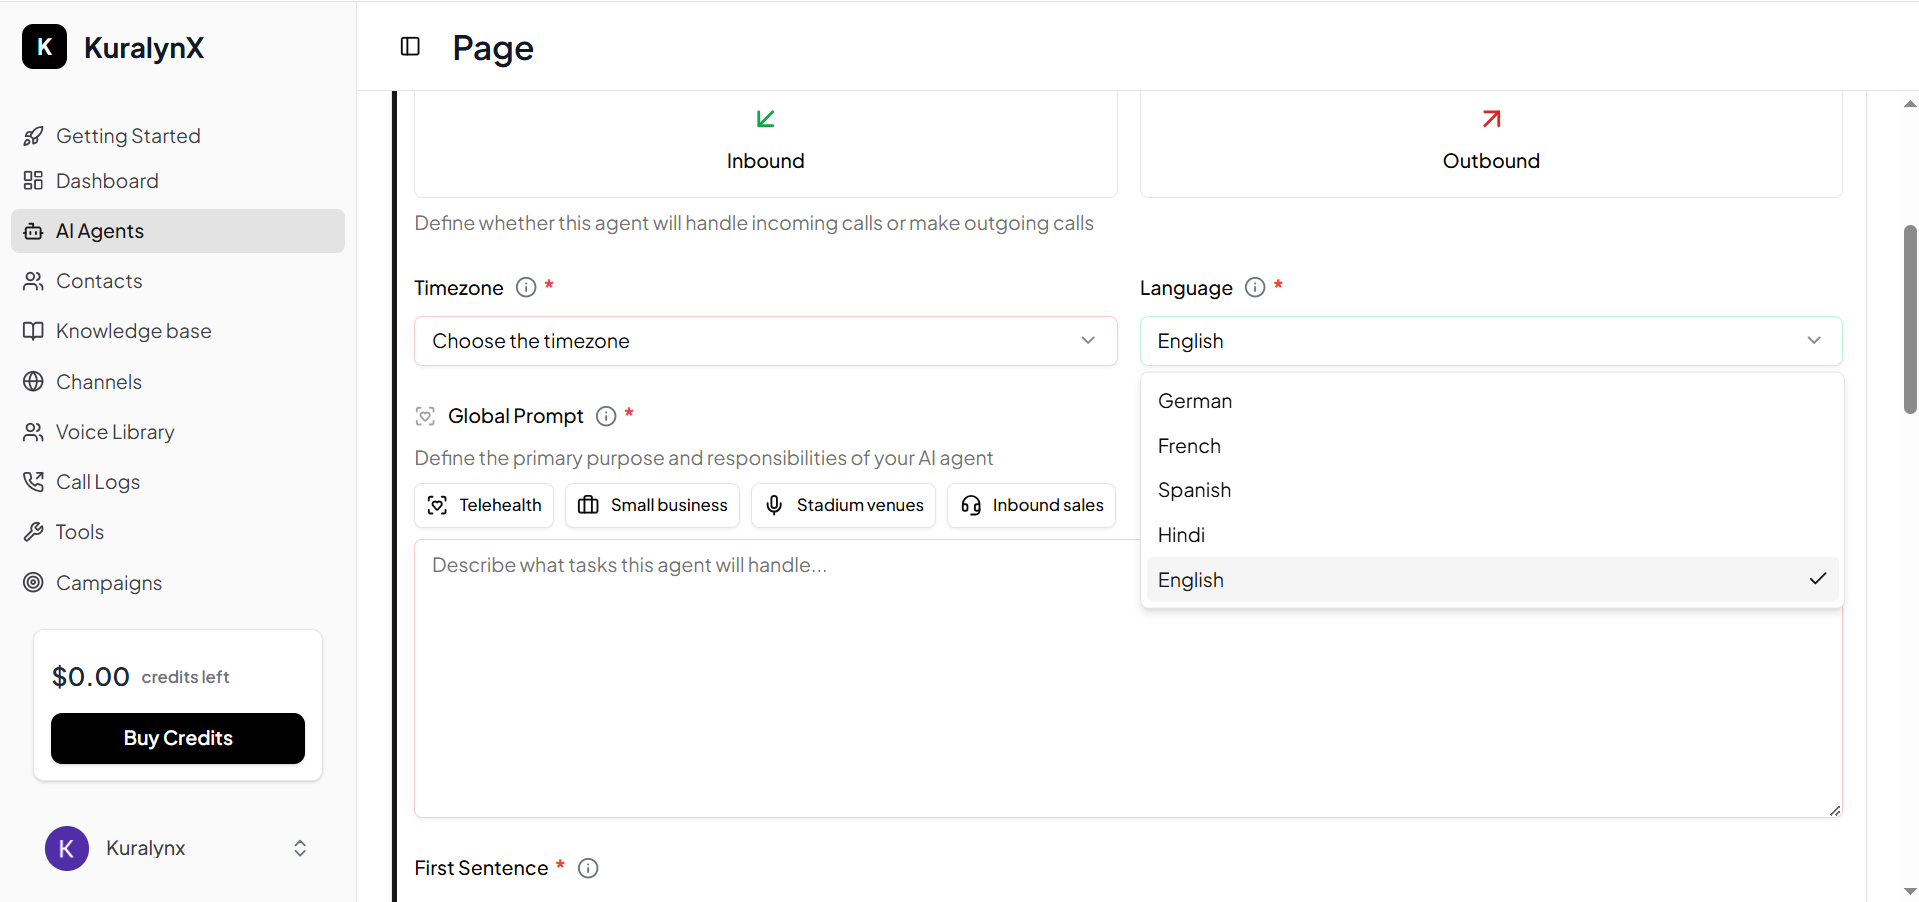Select the Inbound call direction card
This screenshot has width=1919, height=902.
765,140
